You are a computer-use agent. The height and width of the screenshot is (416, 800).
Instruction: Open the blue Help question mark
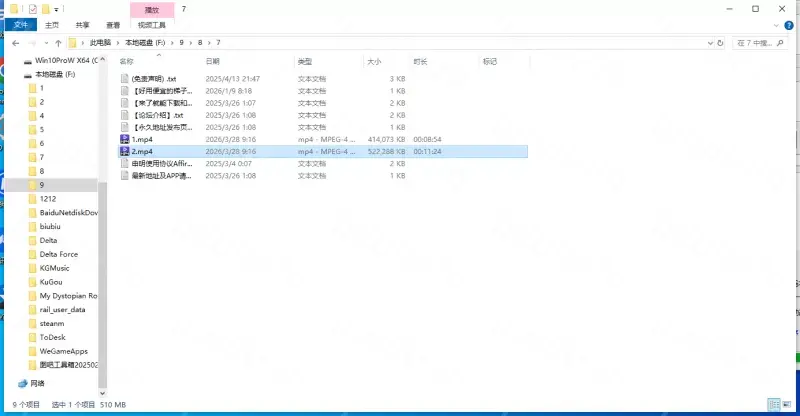coord(790,25)
